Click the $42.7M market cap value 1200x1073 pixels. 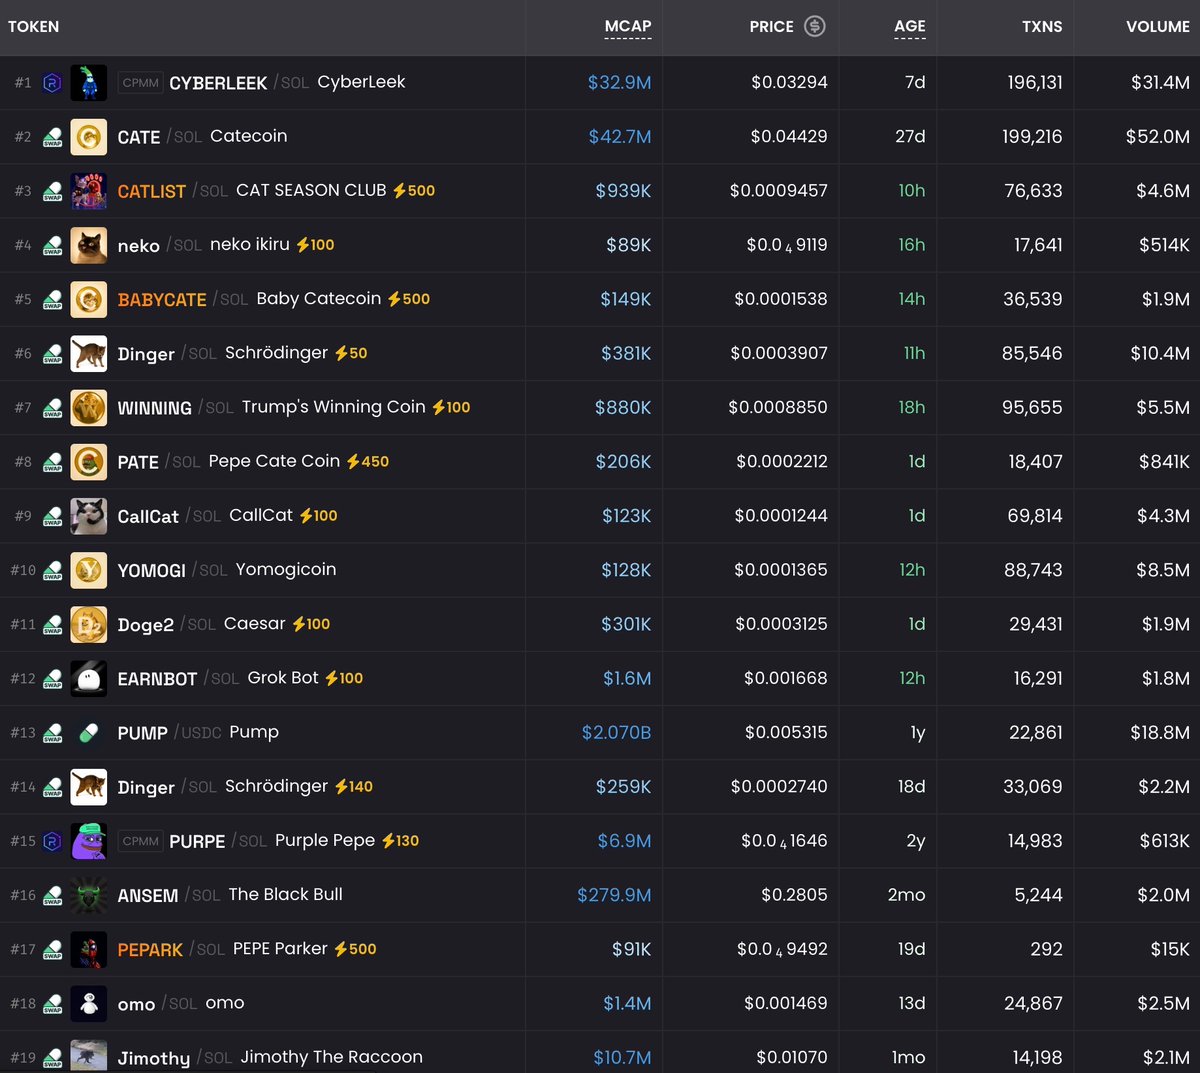click(620, 137)
